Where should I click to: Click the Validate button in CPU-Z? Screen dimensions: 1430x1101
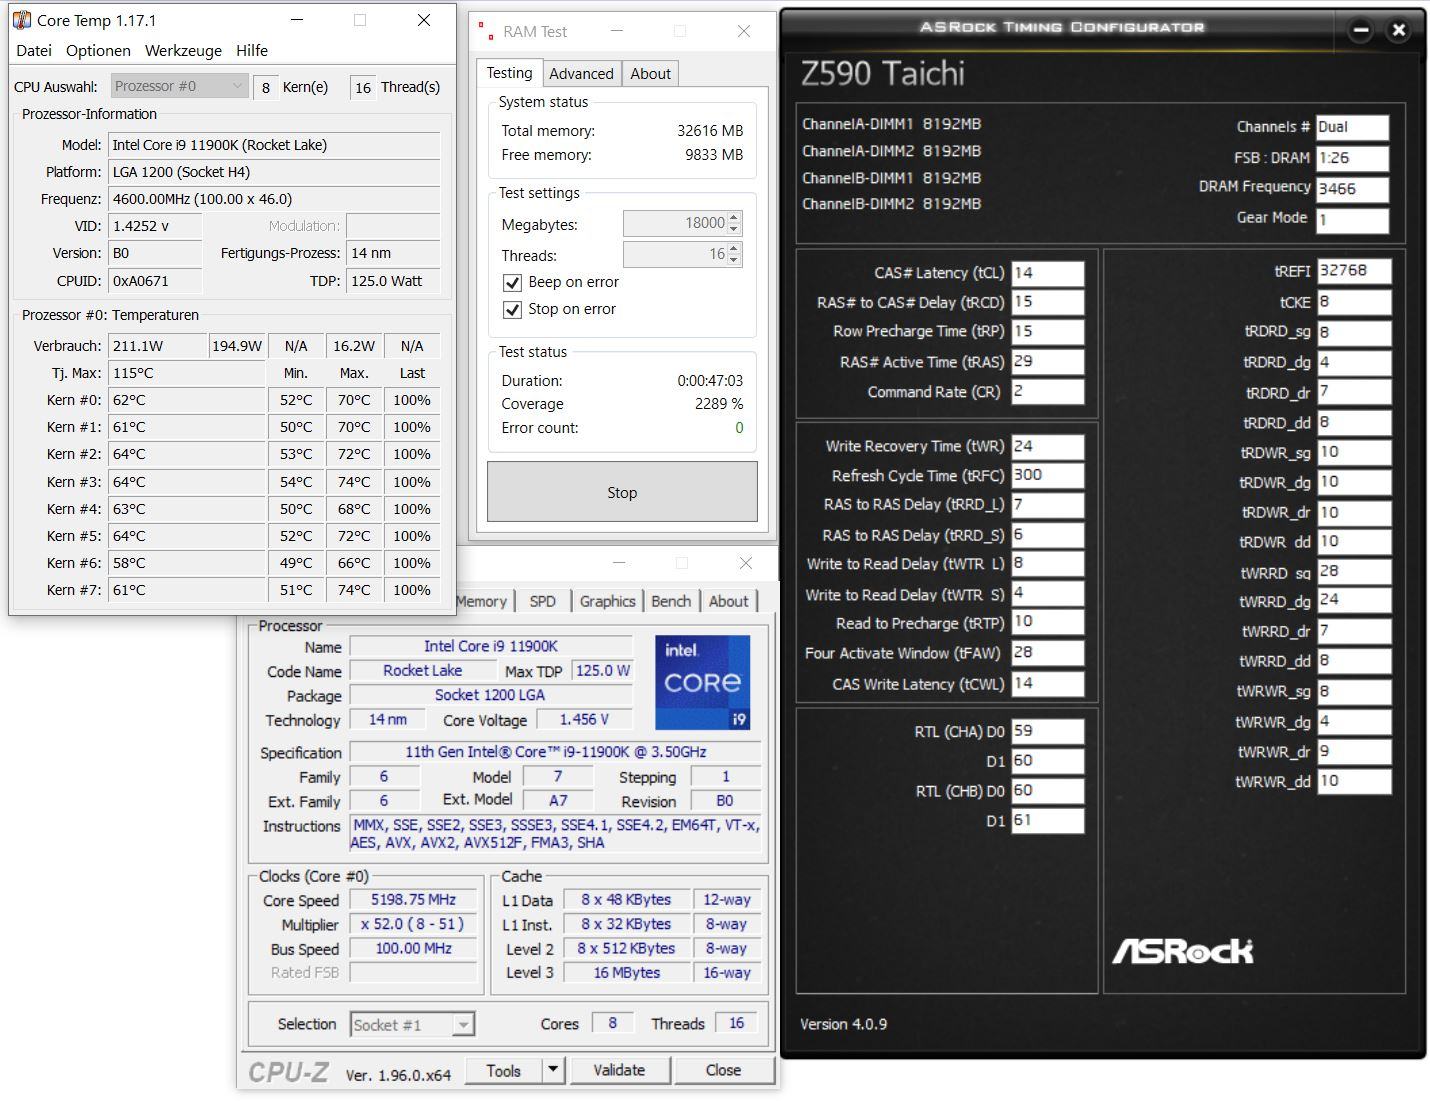[619, 1070]
